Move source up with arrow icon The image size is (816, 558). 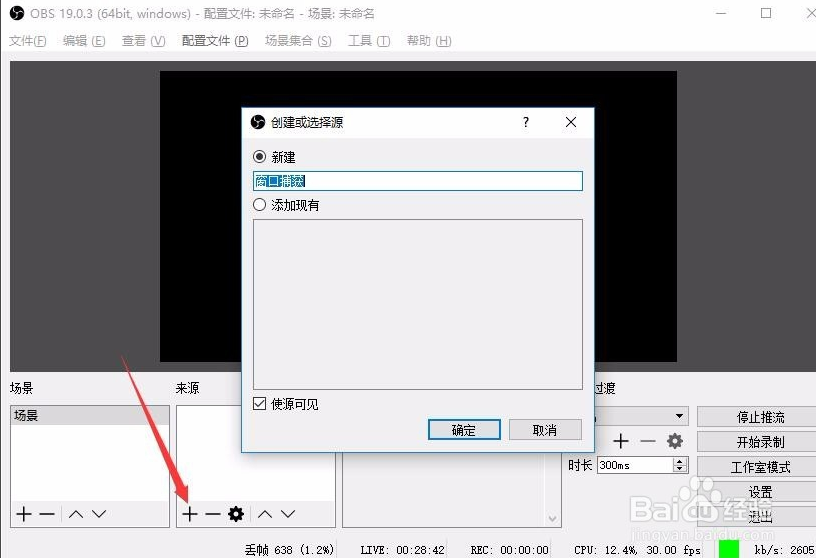265,514
